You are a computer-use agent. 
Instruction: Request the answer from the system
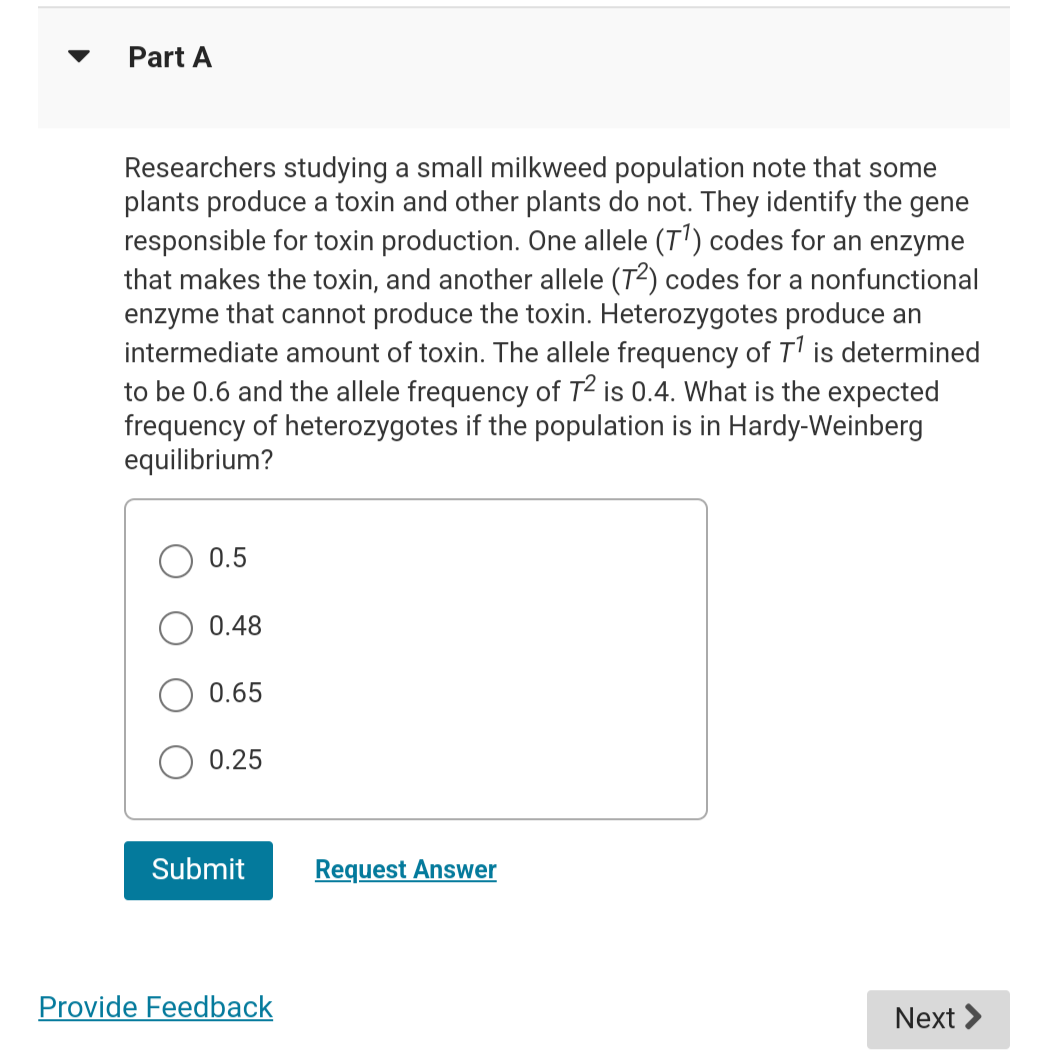tap(405, 869)
